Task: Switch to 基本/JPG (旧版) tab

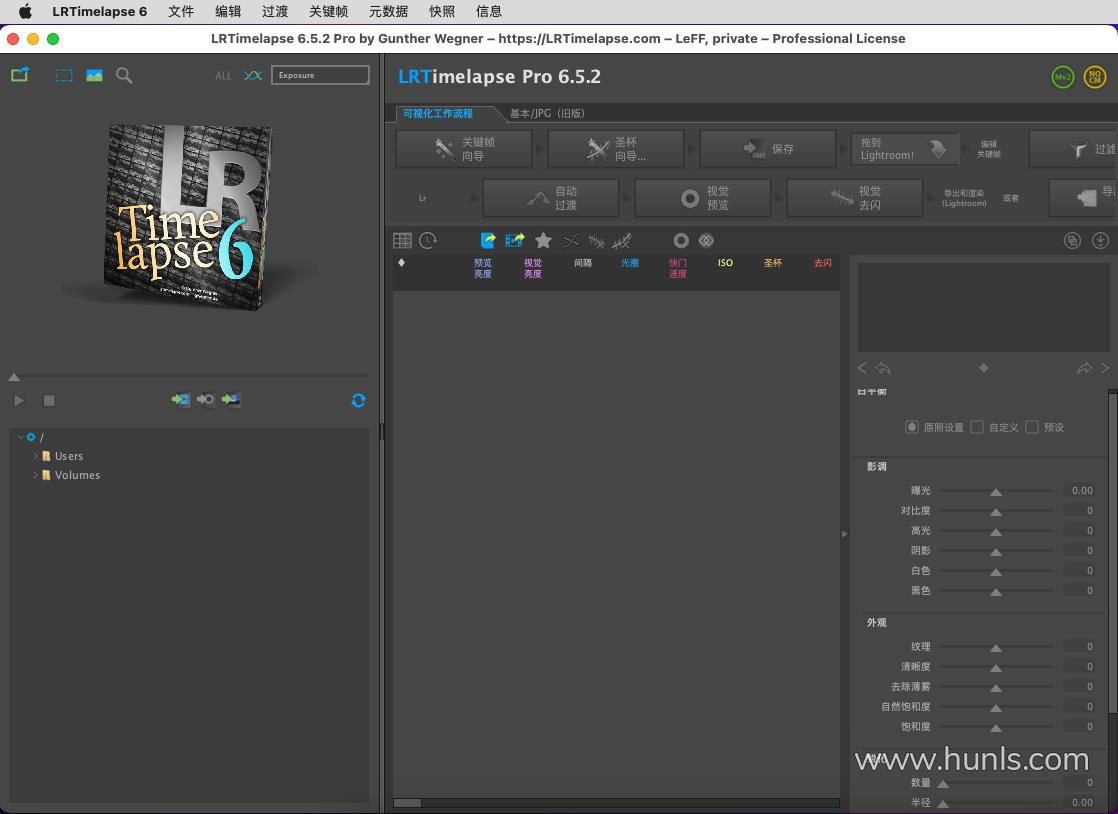Action: [x=547, y=113]
